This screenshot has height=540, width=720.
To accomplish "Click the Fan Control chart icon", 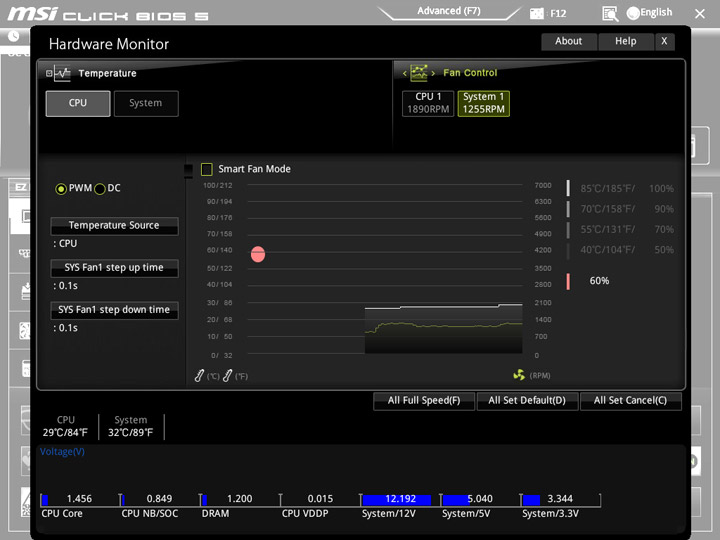I will pyautogui.click(x=419, y=73).
